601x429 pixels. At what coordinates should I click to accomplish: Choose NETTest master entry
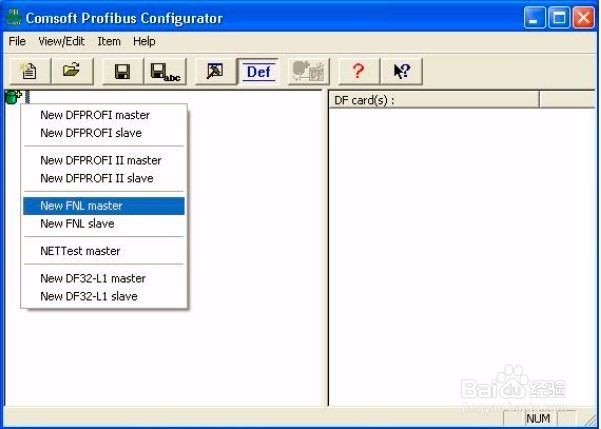click(104, 251)
